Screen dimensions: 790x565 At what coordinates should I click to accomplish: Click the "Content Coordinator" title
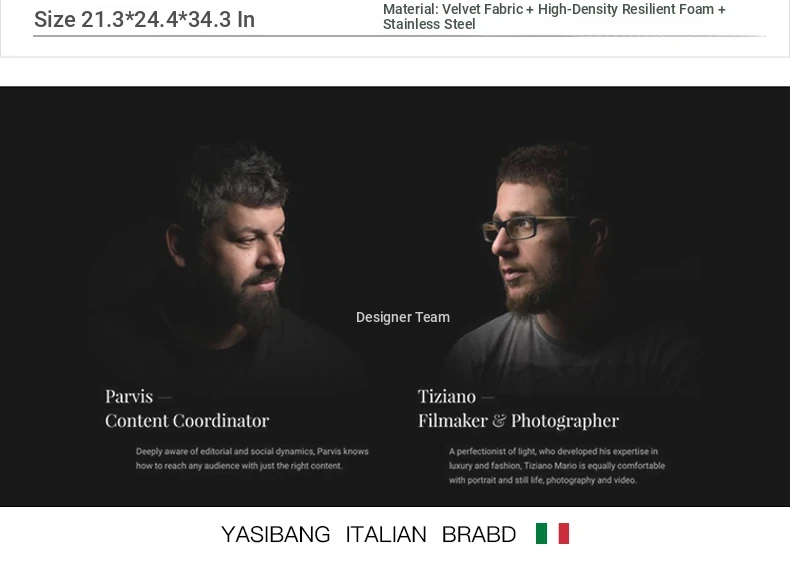187,420
